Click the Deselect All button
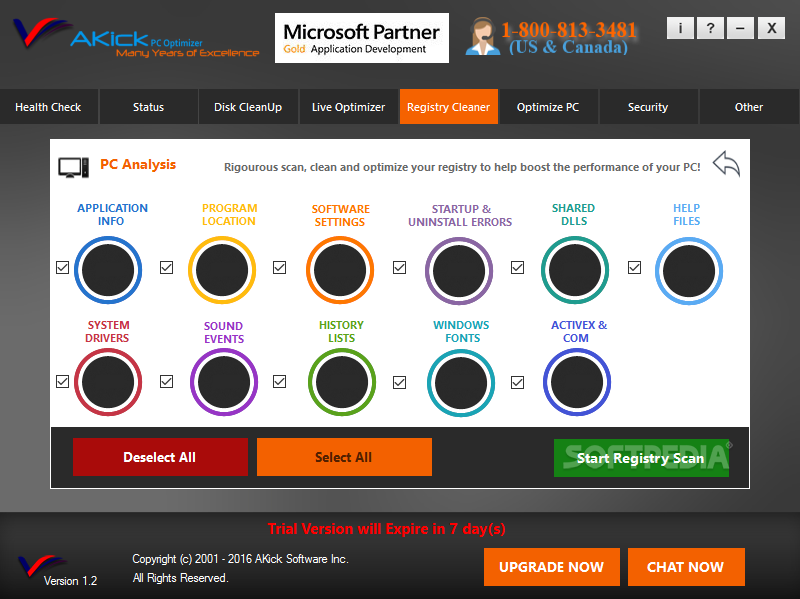The height and width of the screenshot is (599, 800). point(160,457)
